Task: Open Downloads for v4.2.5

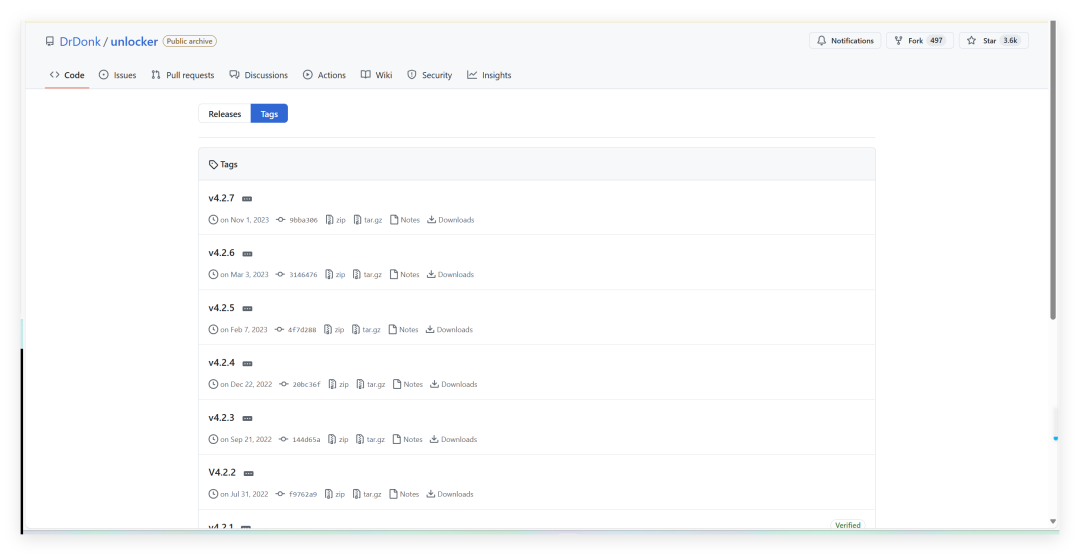Action: (x=449, y=330)
